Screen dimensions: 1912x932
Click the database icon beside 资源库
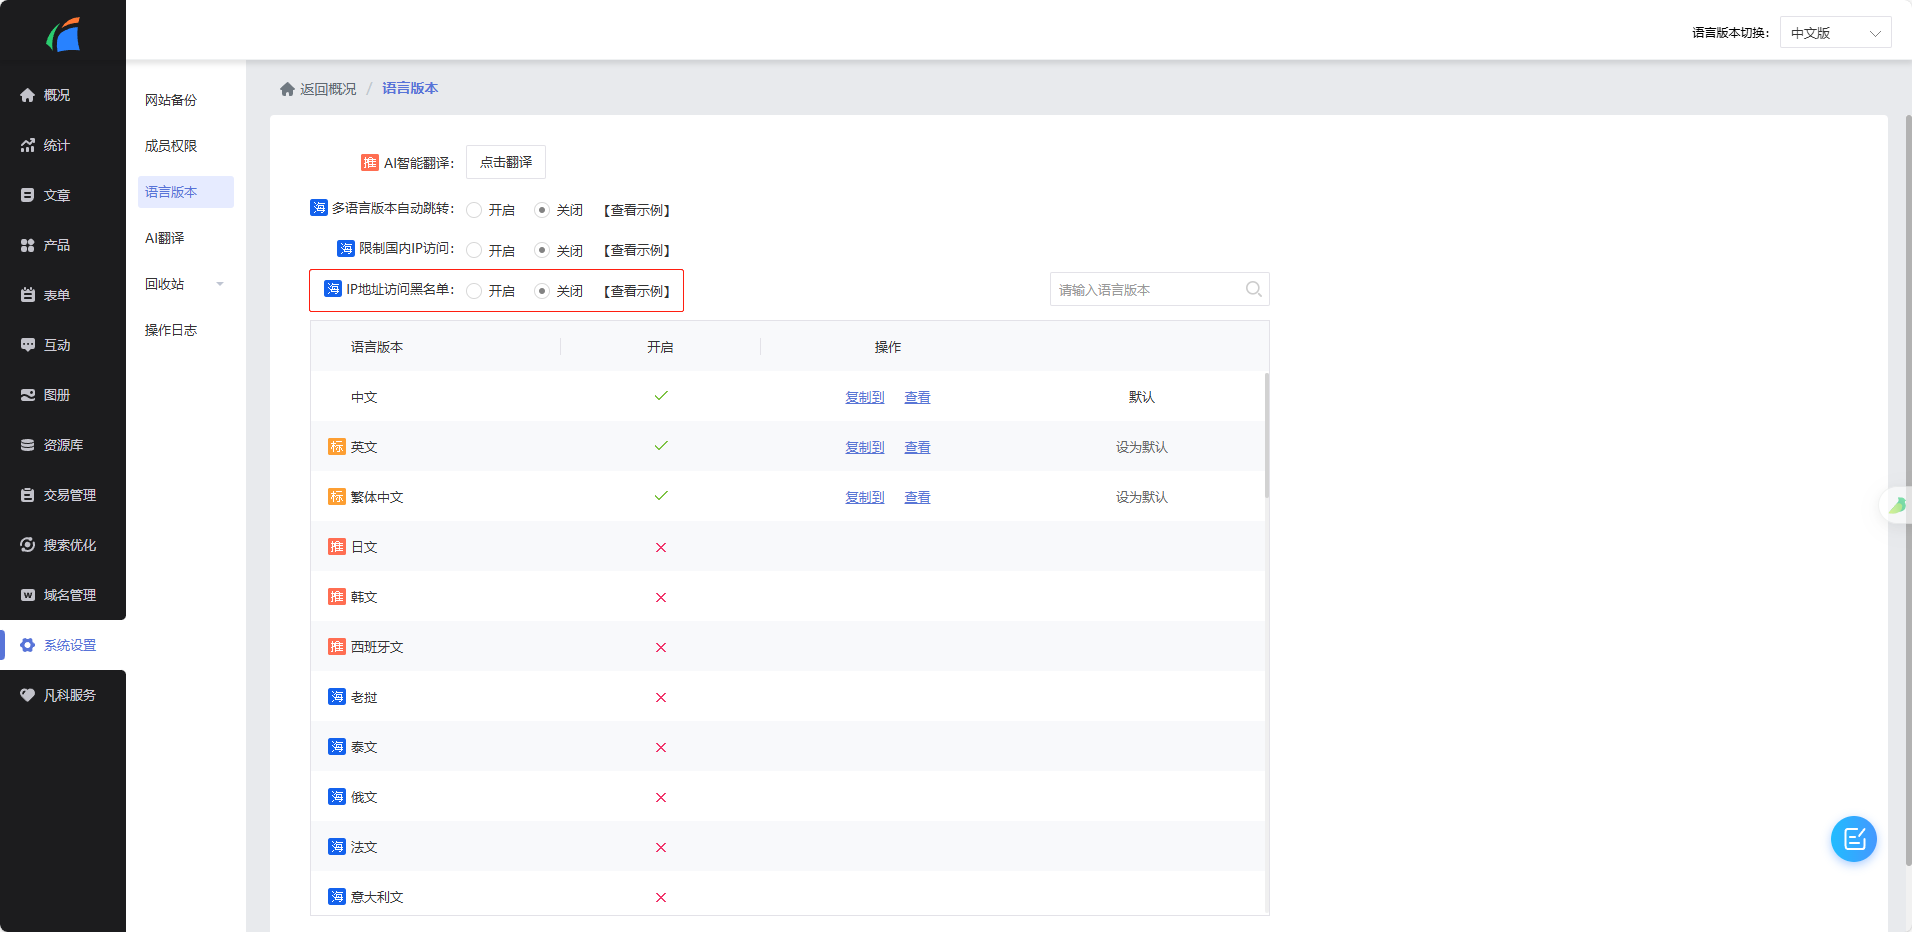[x=28, y=445]
